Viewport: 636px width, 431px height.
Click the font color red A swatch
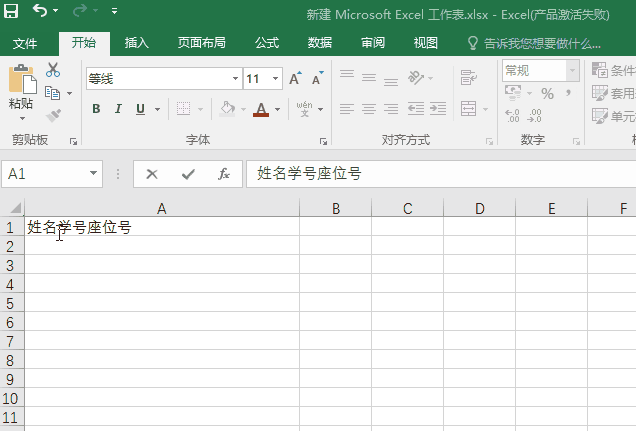[261, 109]
